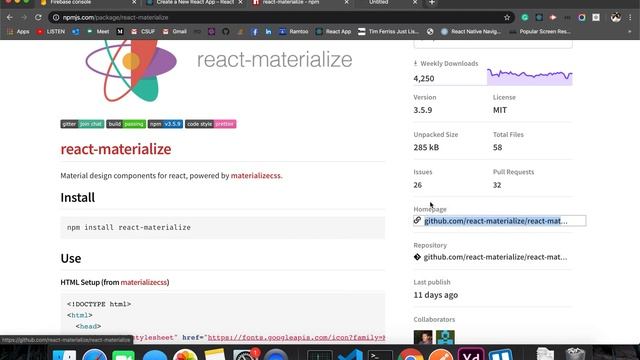Click the weekly downloads value 4,250
The height and width of the screenshot is (360, 640).
pos(424,78)
